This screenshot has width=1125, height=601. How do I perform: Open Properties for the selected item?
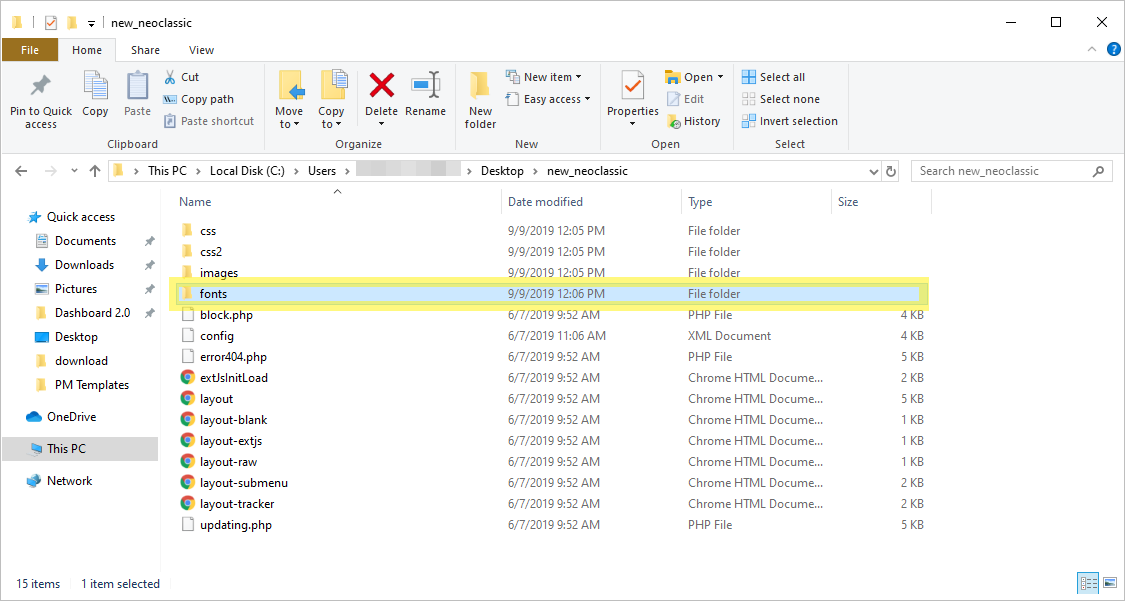(632, 87)
